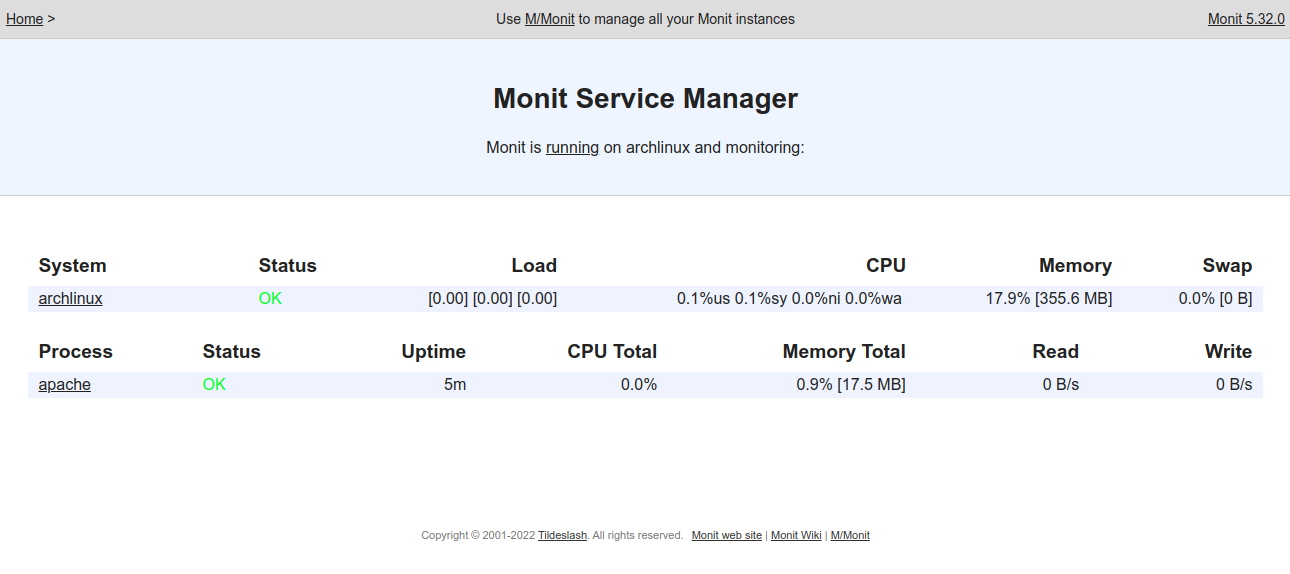Click the CPU column header

tap(886, 265)
